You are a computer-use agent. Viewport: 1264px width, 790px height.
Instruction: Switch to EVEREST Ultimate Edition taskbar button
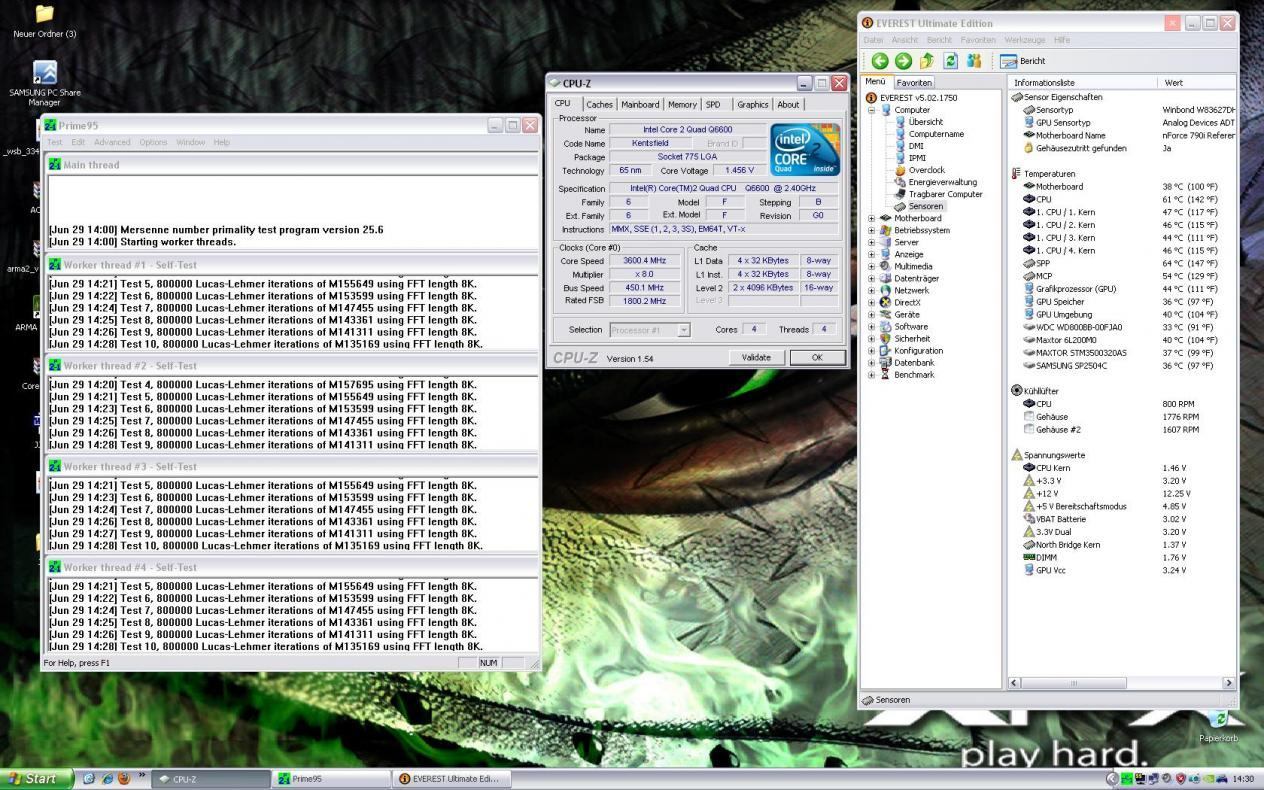click(x=453, y=779)
